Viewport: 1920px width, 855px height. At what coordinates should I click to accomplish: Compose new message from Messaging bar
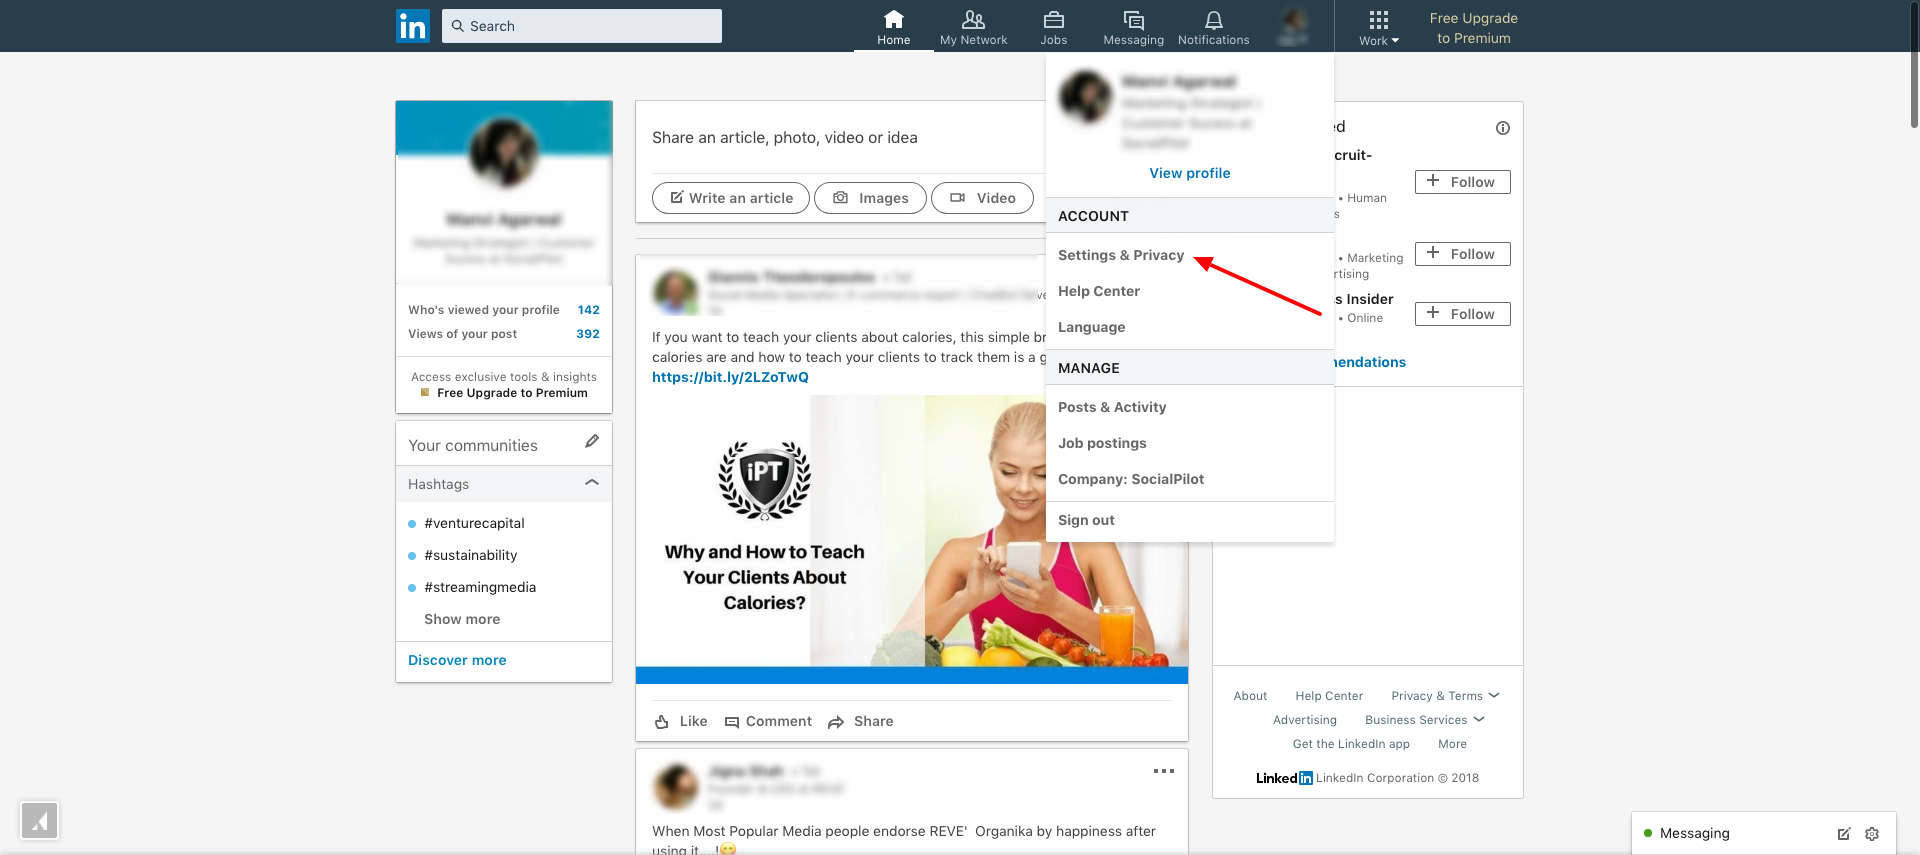pyautogui.click(x=1844, y=834)
